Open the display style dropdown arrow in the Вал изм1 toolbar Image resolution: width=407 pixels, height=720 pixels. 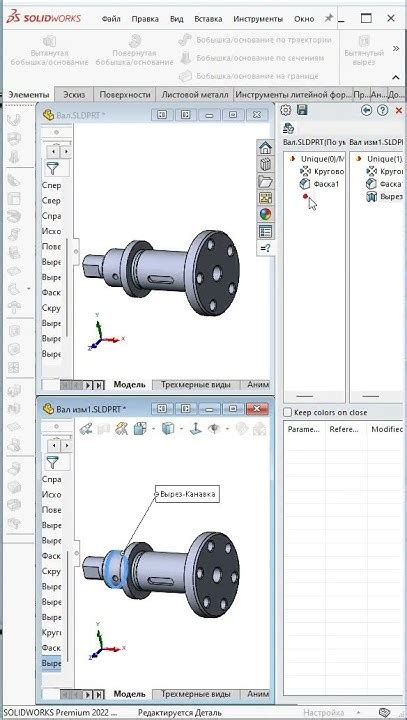click(x=181, y=429)
